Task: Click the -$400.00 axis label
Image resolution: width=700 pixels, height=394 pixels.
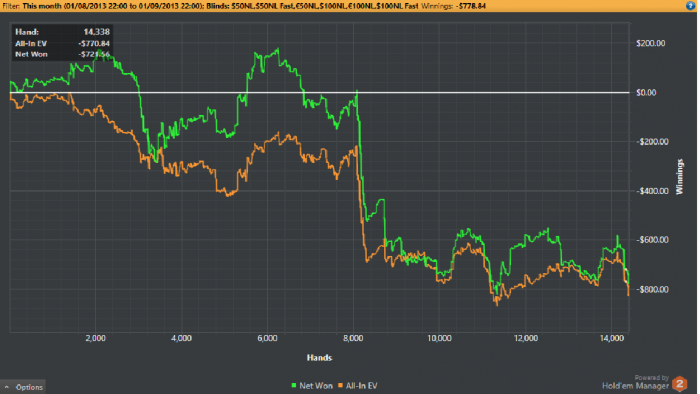Action: pyautogui.click(x=652, y=191)
